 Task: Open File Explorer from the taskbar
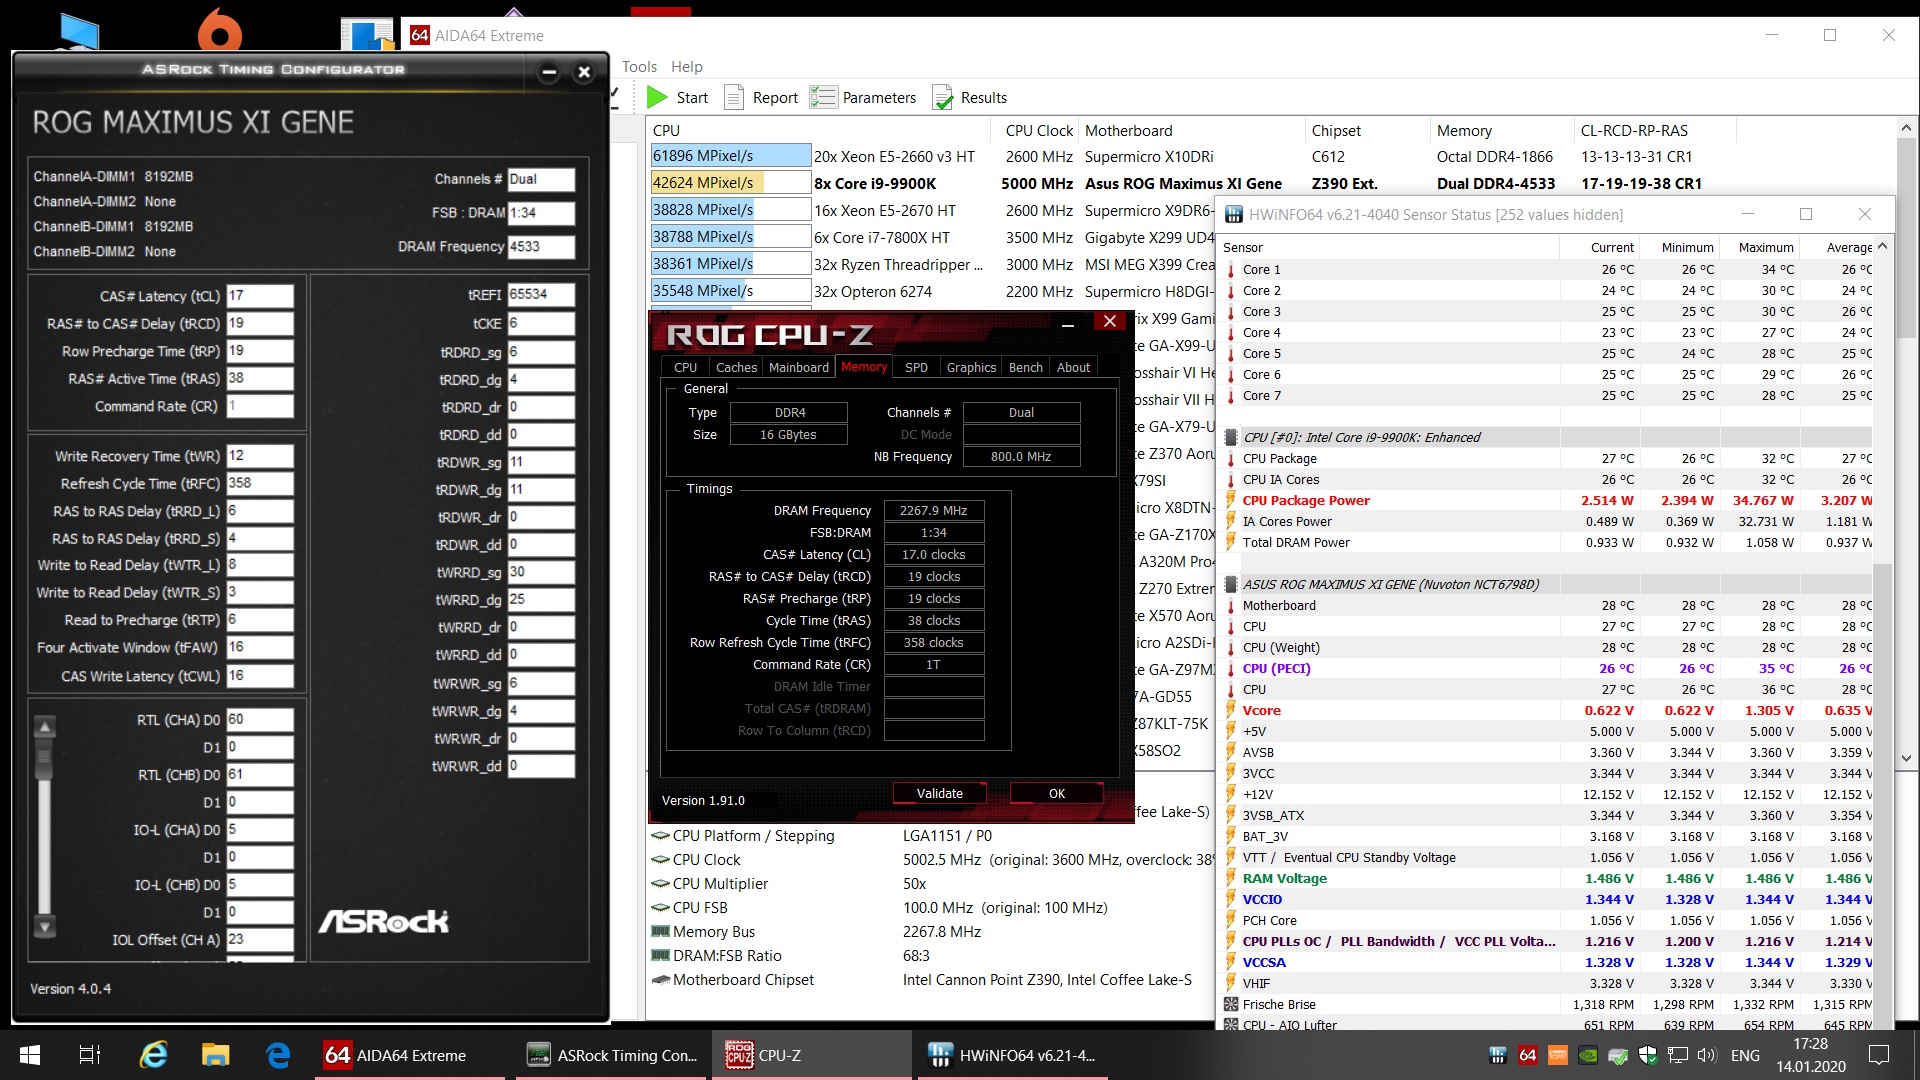(x=215, y=1055)
